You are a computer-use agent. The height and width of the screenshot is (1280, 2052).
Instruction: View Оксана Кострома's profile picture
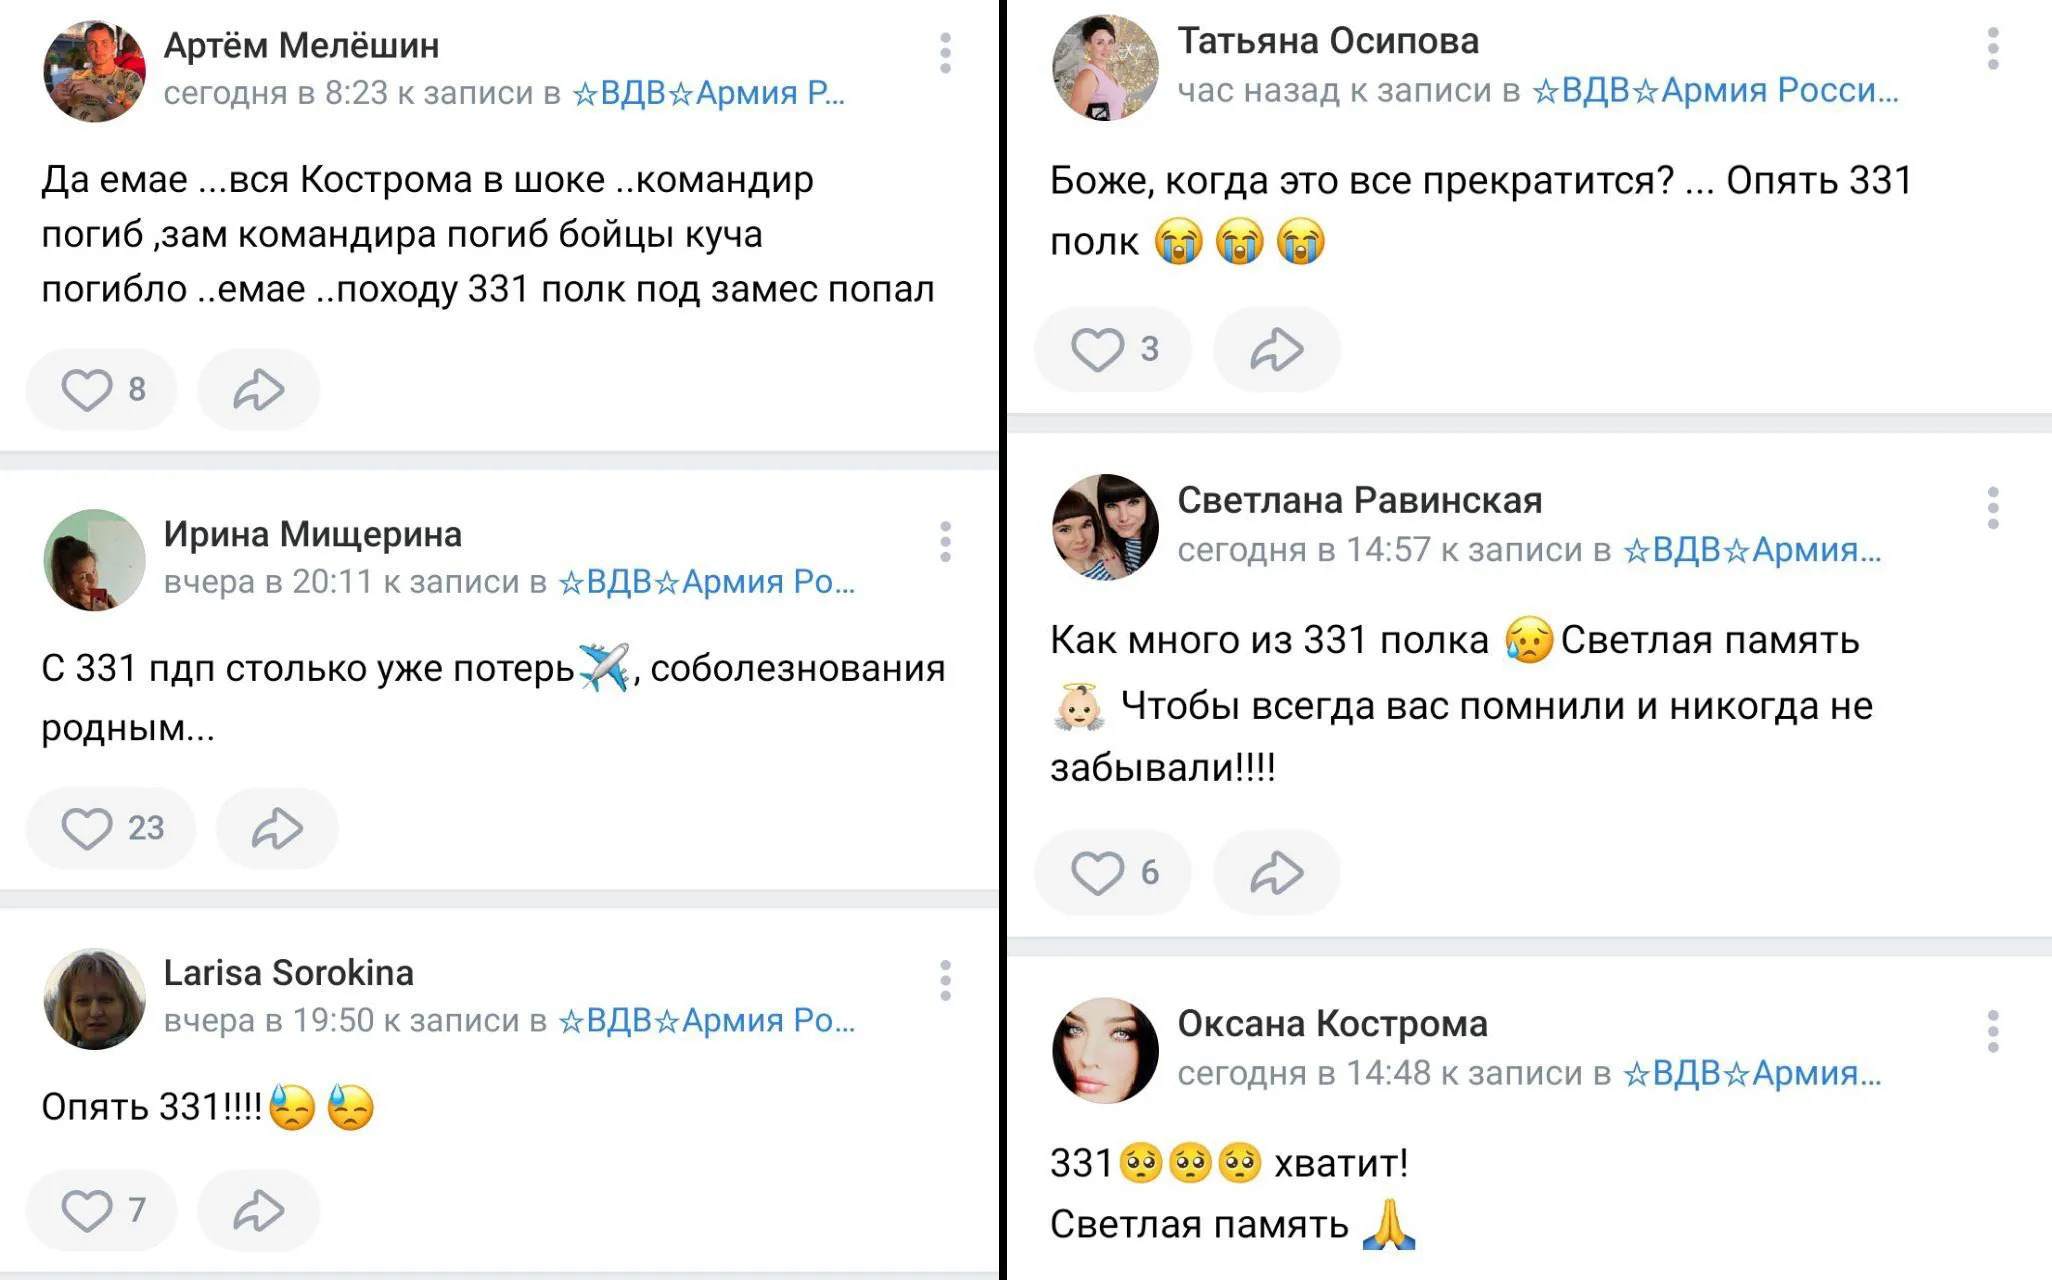click(1105, 1050)
